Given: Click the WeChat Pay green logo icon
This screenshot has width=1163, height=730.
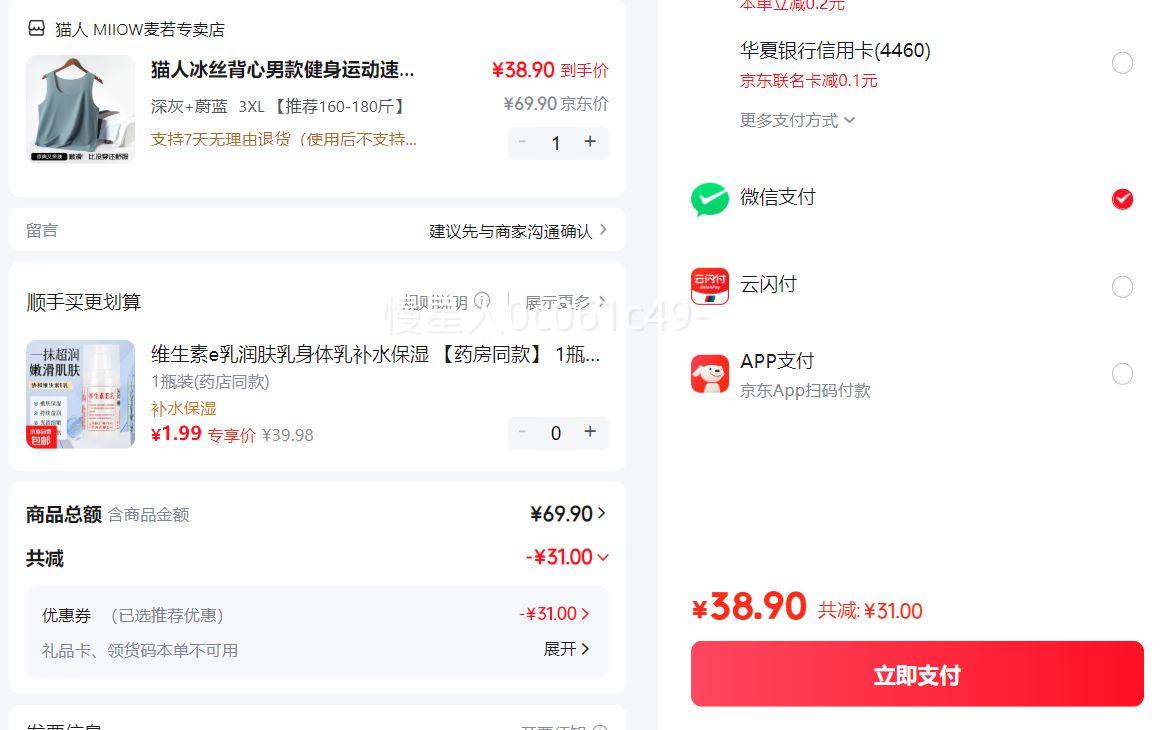Looking at the screenshot, I should point(709,199).
